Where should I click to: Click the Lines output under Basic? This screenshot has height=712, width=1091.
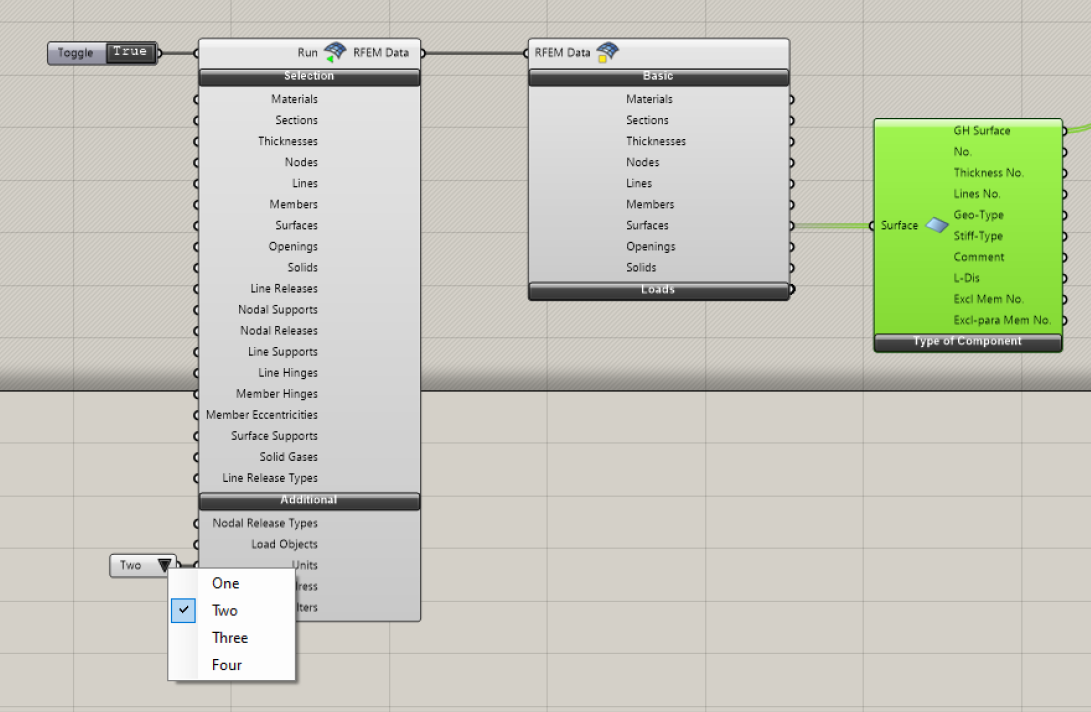click(639, 184)
